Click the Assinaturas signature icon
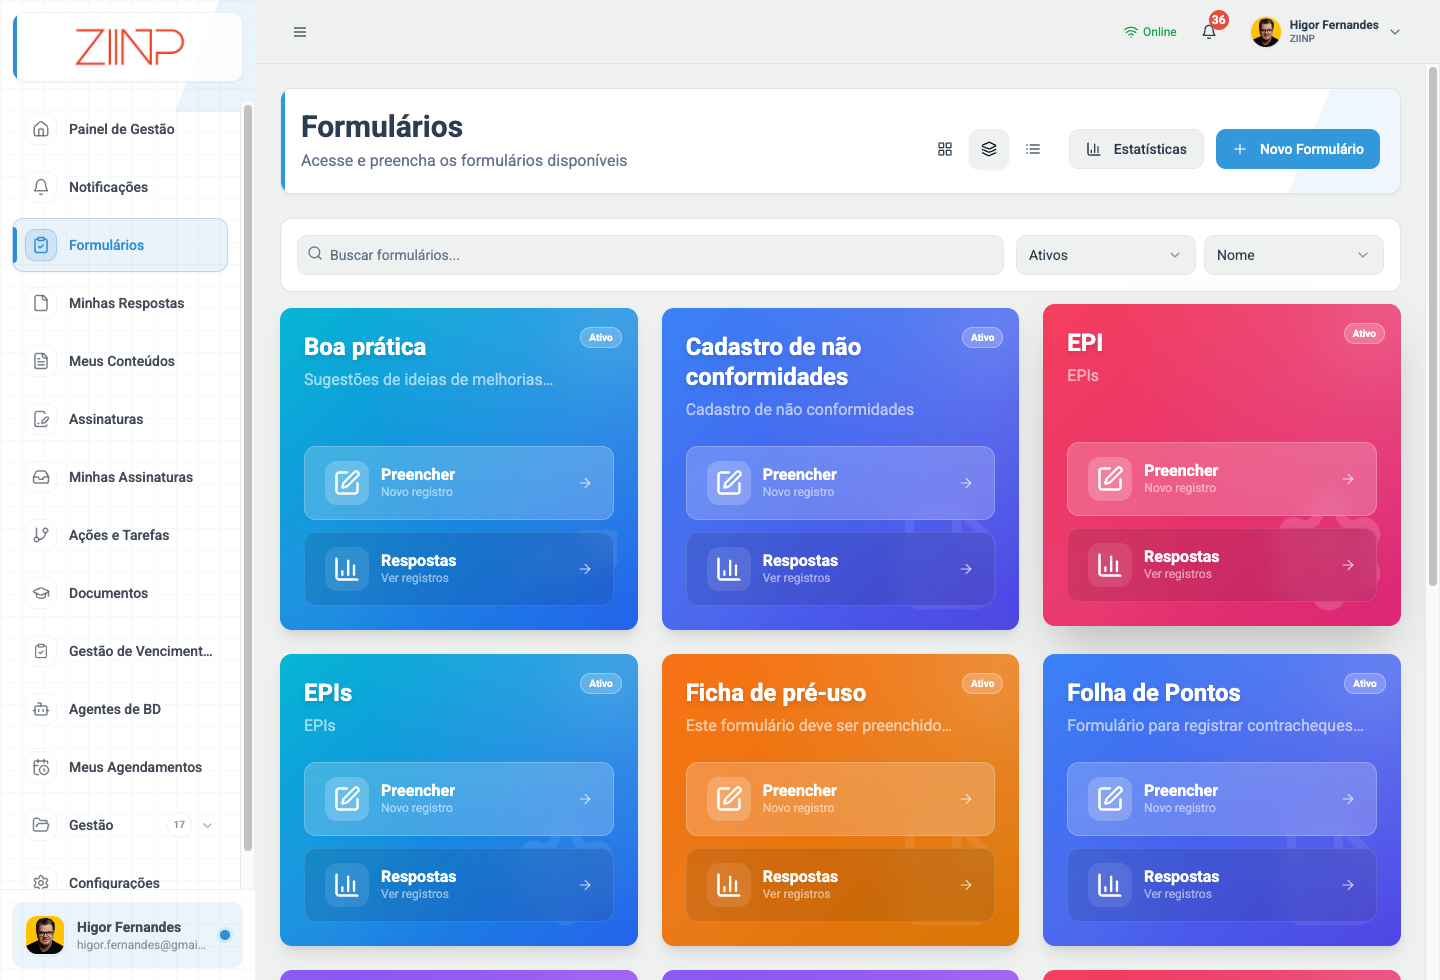 click(41, 419)
